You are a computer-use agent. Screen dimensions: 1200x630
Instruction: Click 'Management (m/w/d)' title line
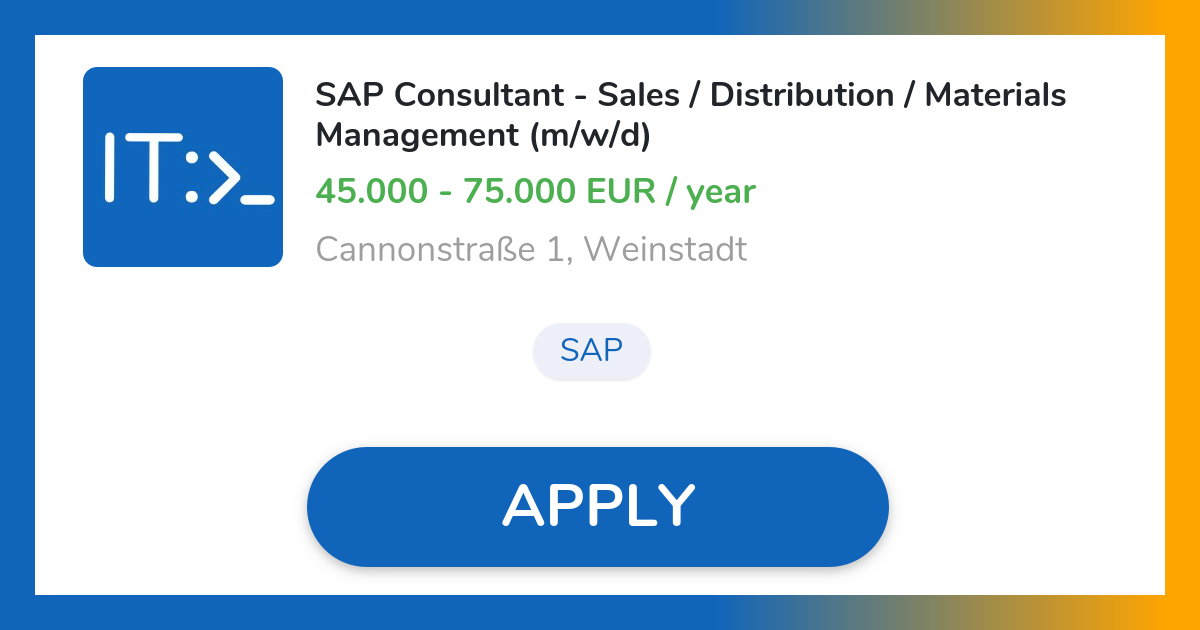click(x=484, y=135)
